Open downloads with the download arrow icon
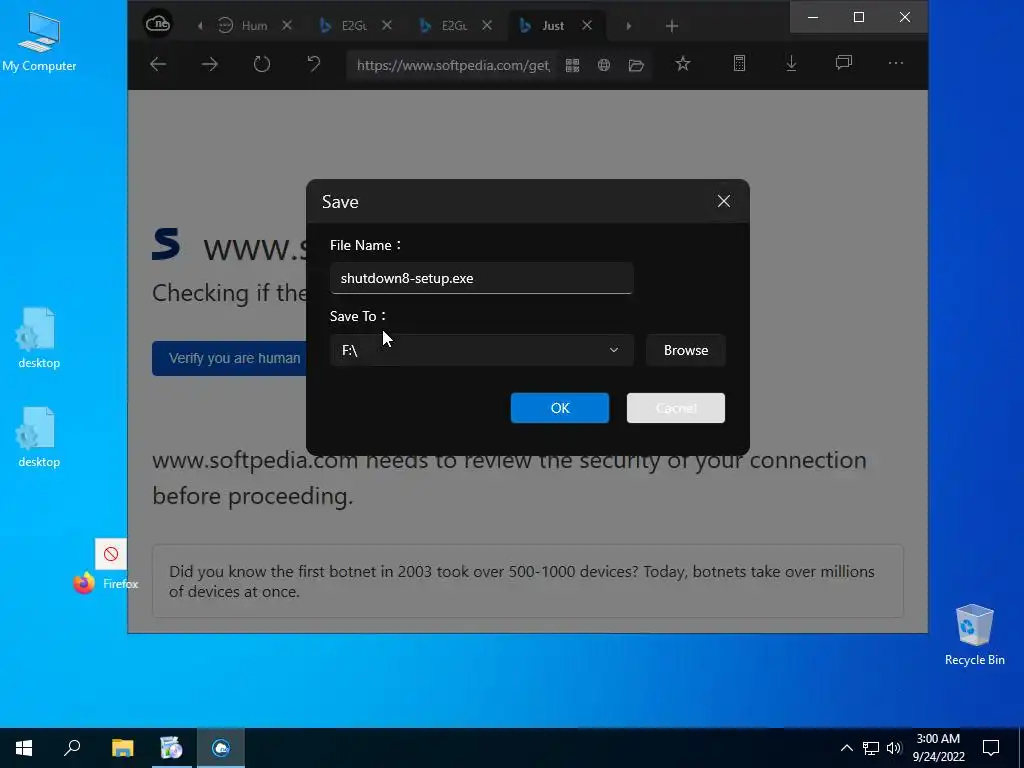This screenshot has height=768, width=1024. point(792,63)
